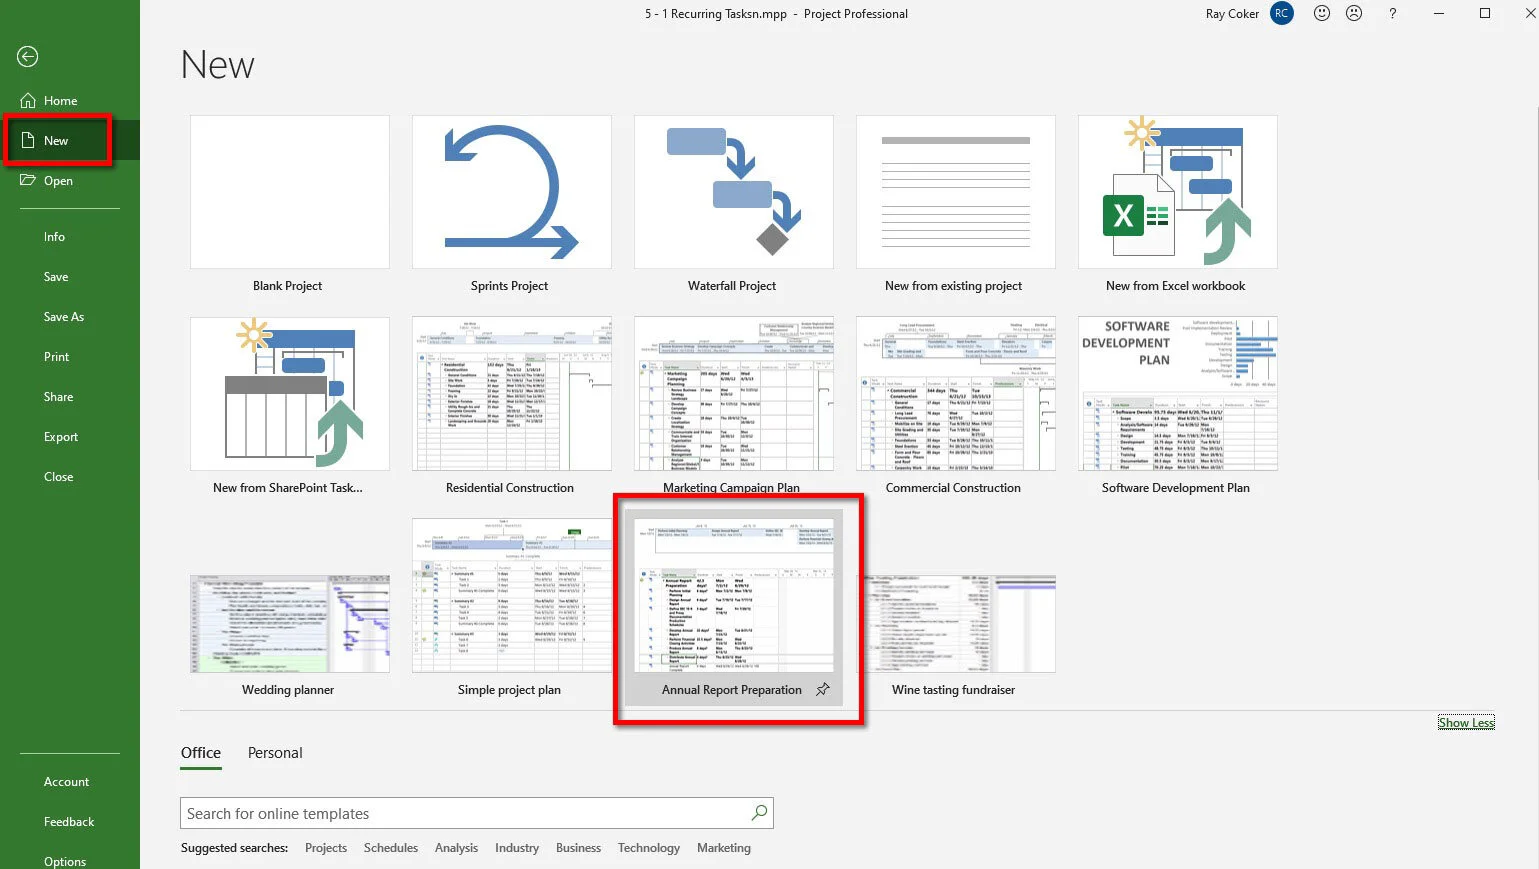The width and height of the screenshot is (1539, 869).
Task: Click the Home house icon
Action: [x=28, y=100]
